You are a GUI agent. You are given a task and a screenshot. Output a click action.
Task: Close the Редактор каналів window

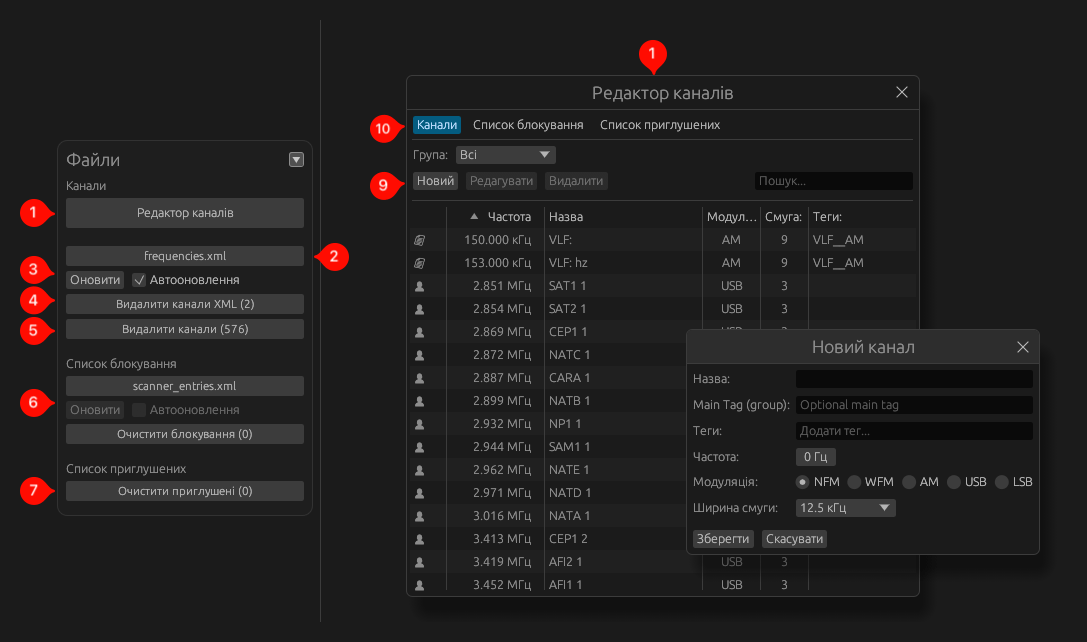[x=901, y=92]
